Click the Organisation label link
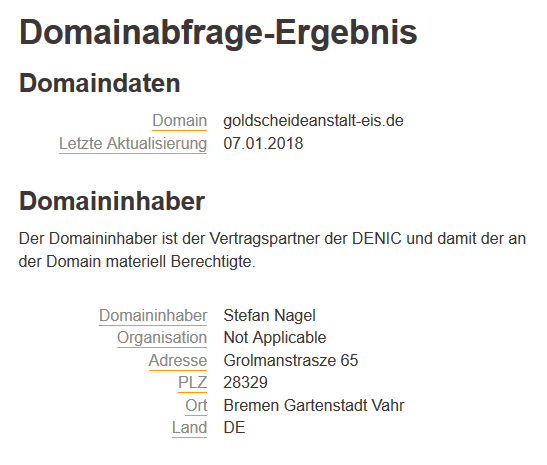 coord(162,338)
